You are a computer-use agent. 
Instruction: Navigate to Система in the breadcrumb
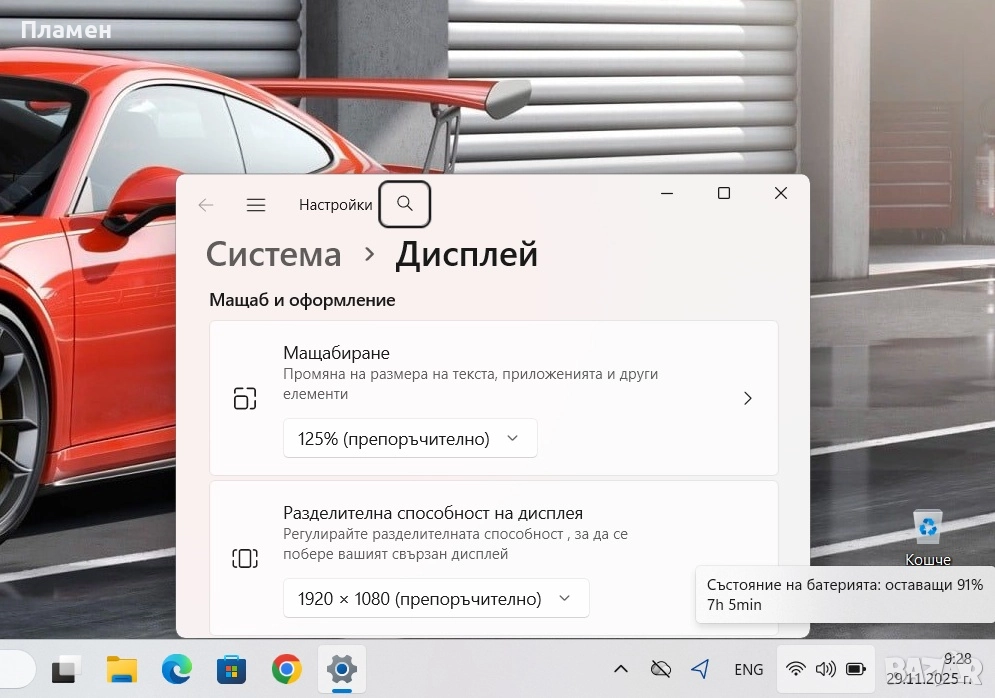click(x=273, y=255)
